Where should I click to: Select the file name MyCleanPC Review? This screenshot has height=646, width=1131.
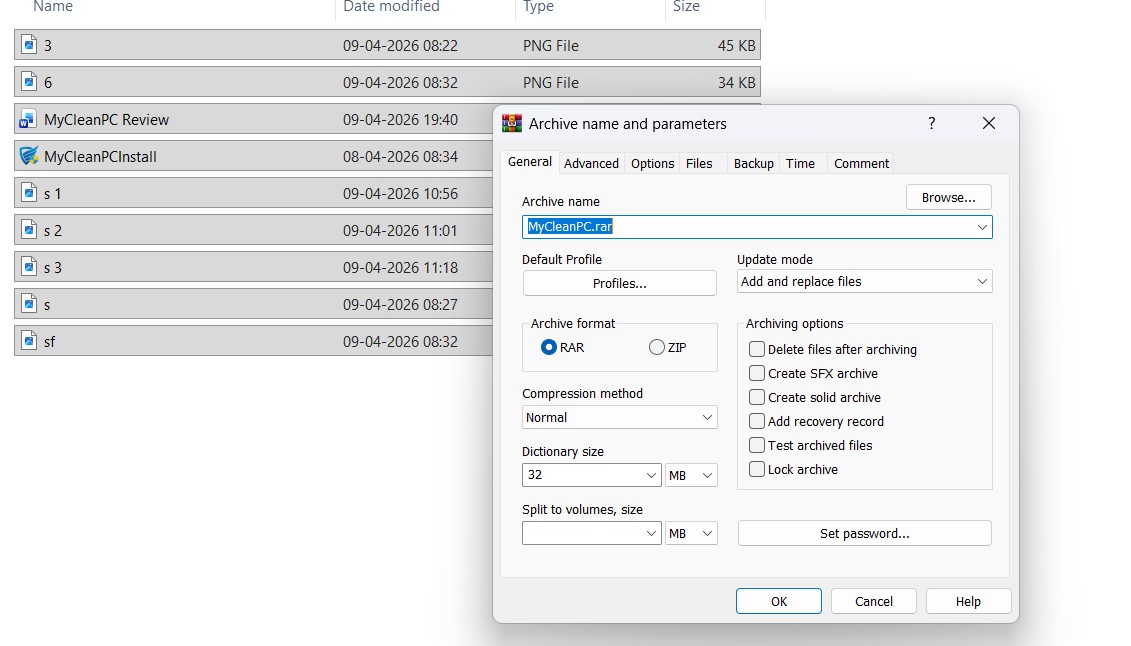(x=106, y=120)
